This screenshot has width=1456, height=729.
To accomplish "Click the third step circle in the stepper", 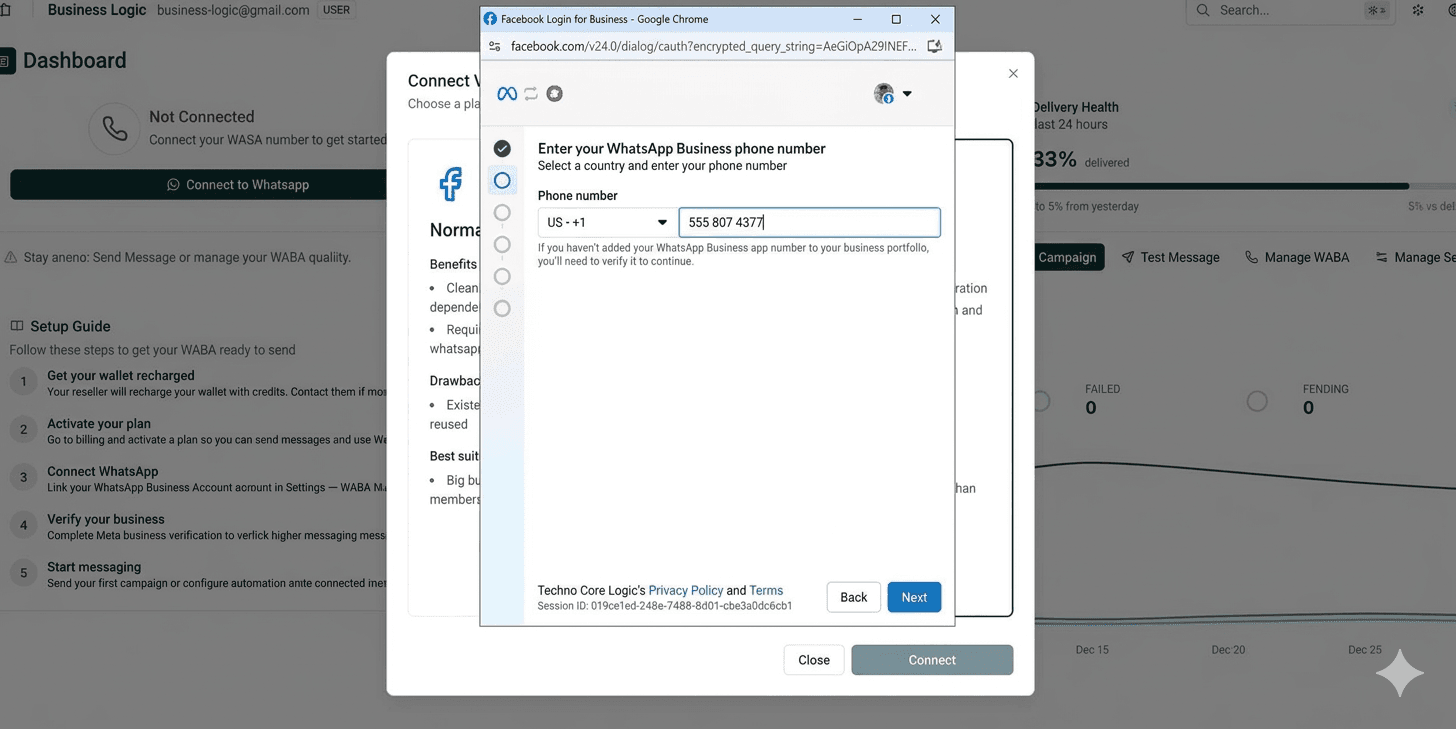I will coord(502,212).
